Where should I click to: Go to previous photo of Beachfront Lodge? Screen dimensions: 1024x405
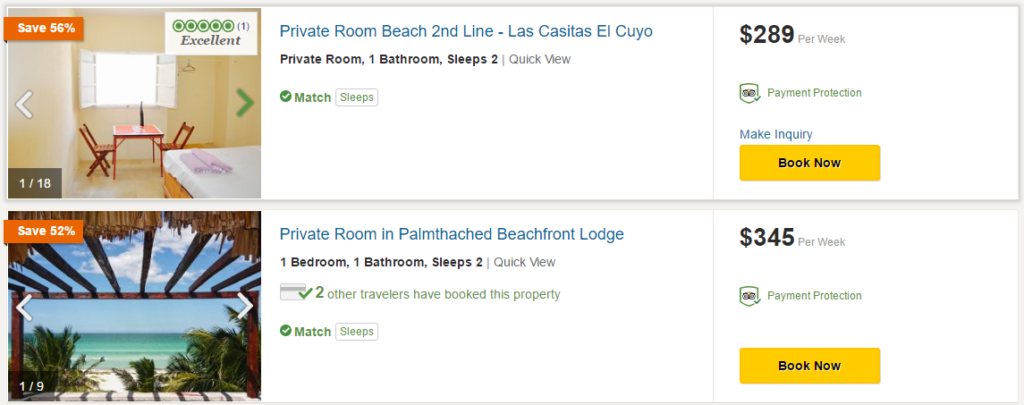(x=24, y=306)
